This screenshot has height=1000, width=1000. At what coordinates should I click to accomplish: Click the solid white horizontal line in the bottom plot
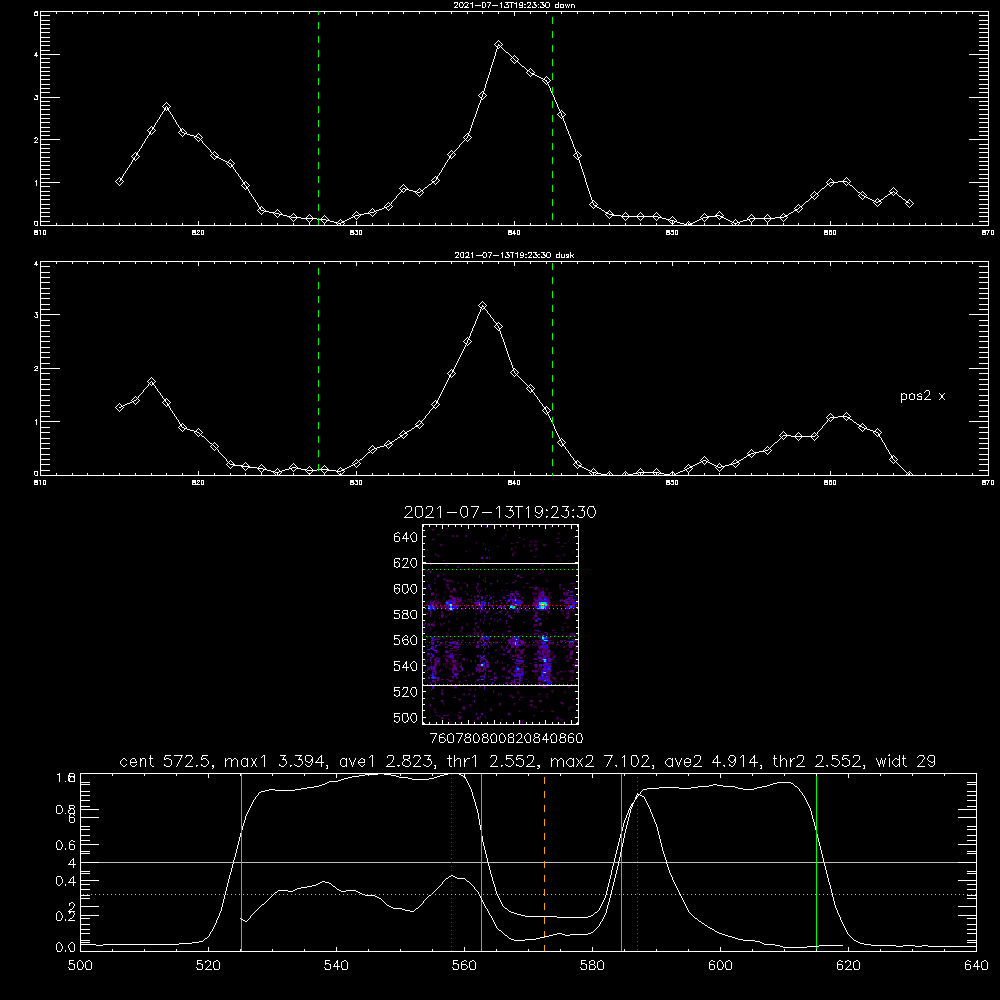click(x=528, y=862)
